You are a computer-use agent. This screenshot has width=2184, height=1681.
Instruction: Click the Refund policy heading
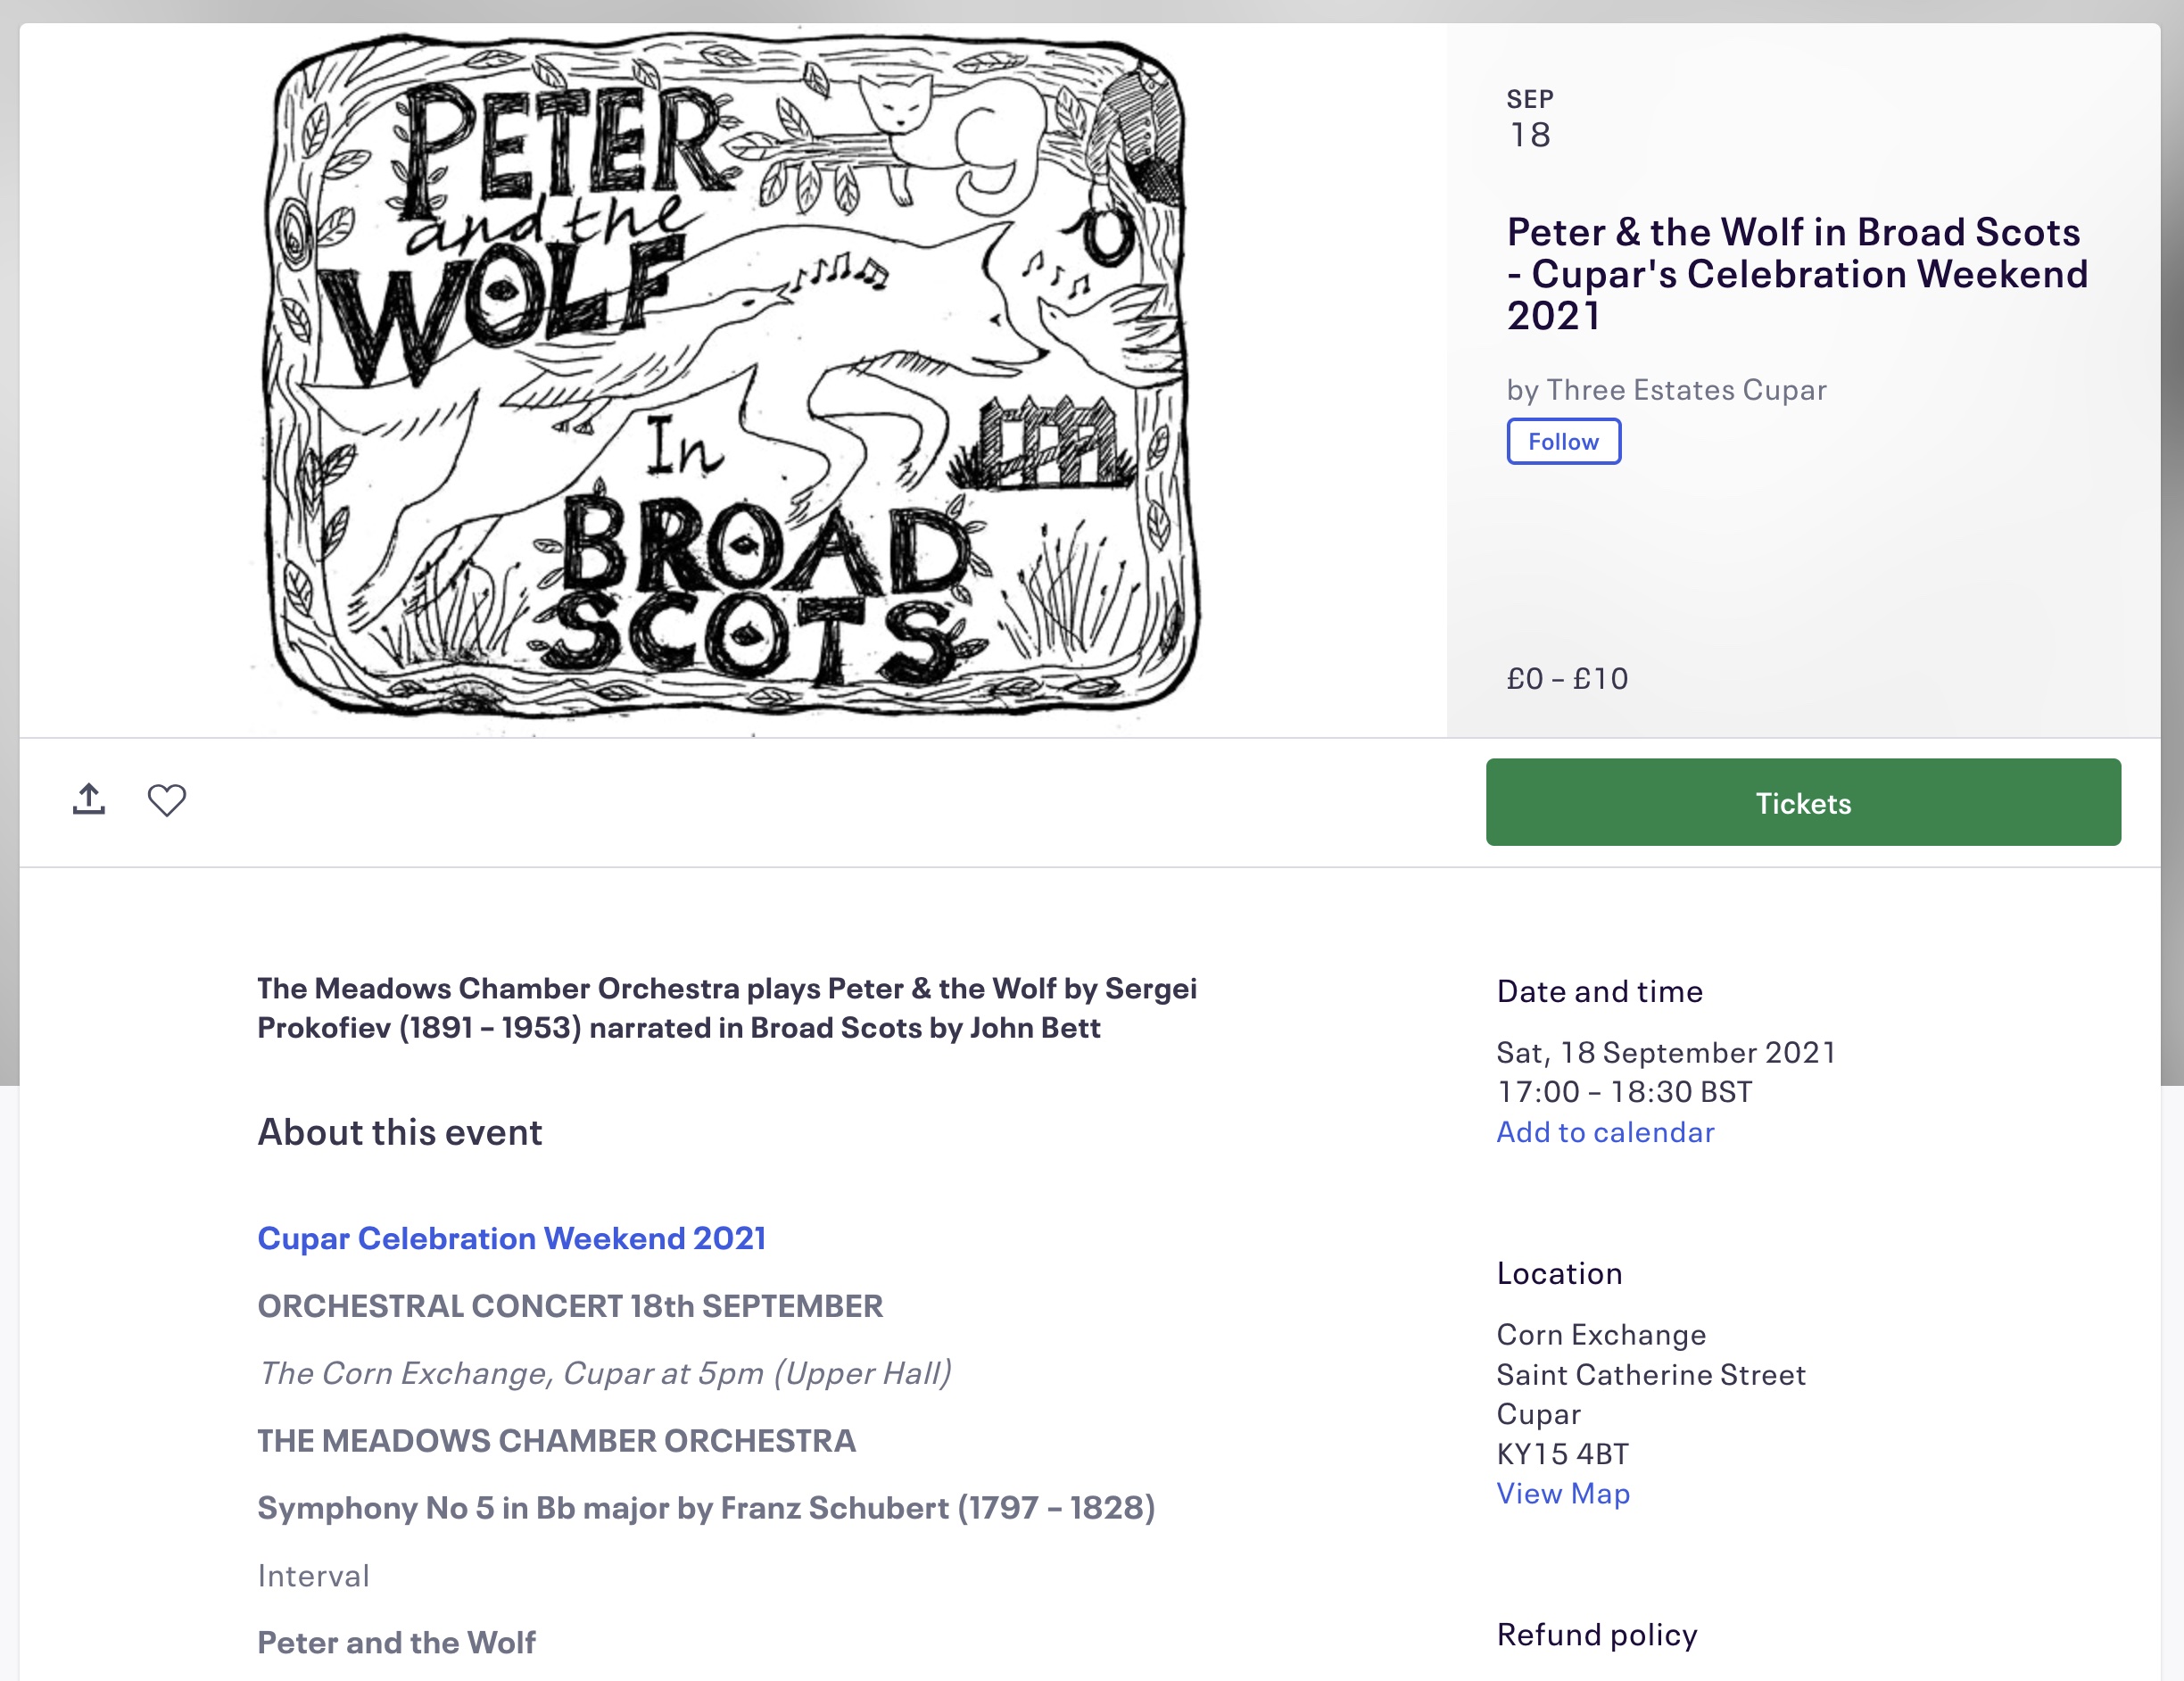click(1596, 1634)
